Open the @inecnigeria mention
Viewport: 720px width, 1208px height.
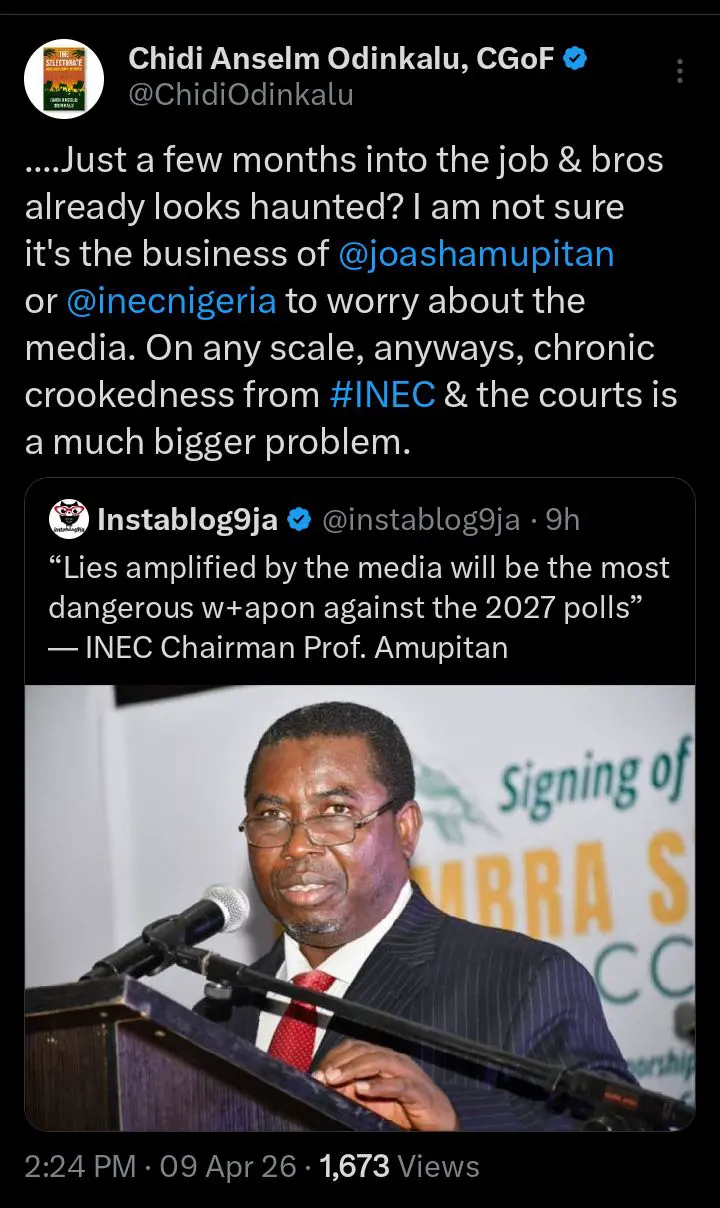click(x=171, y=301)
